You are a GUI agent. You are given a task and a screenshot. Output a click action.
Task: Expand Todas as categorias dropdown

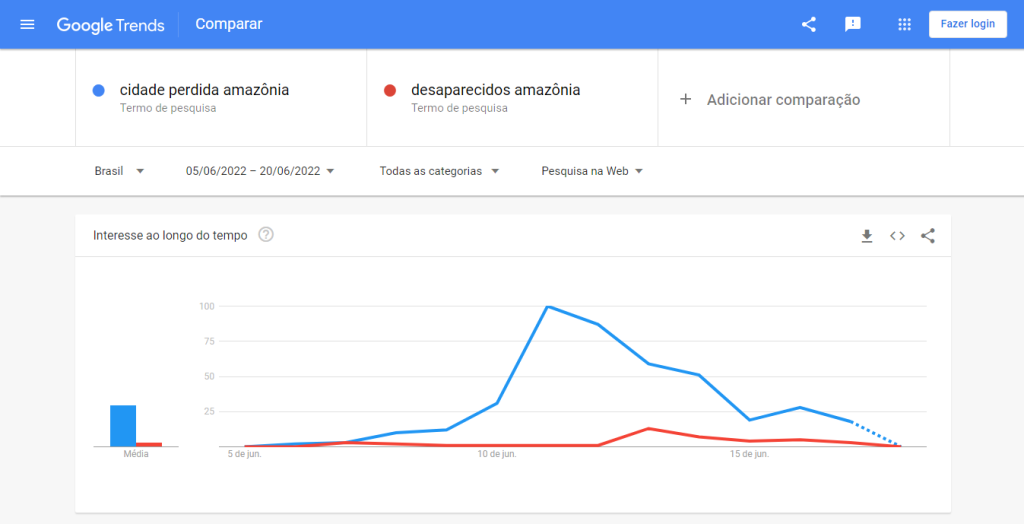[439, 171]
